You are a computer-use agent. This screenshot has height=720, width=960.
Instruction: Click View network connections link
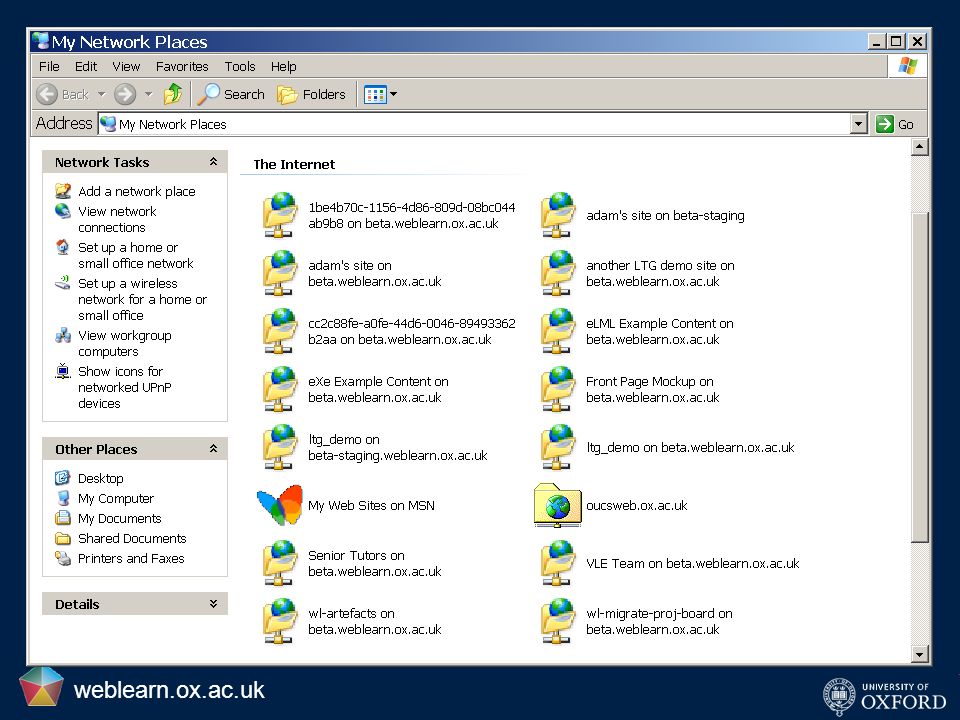(x=117, y=219)
